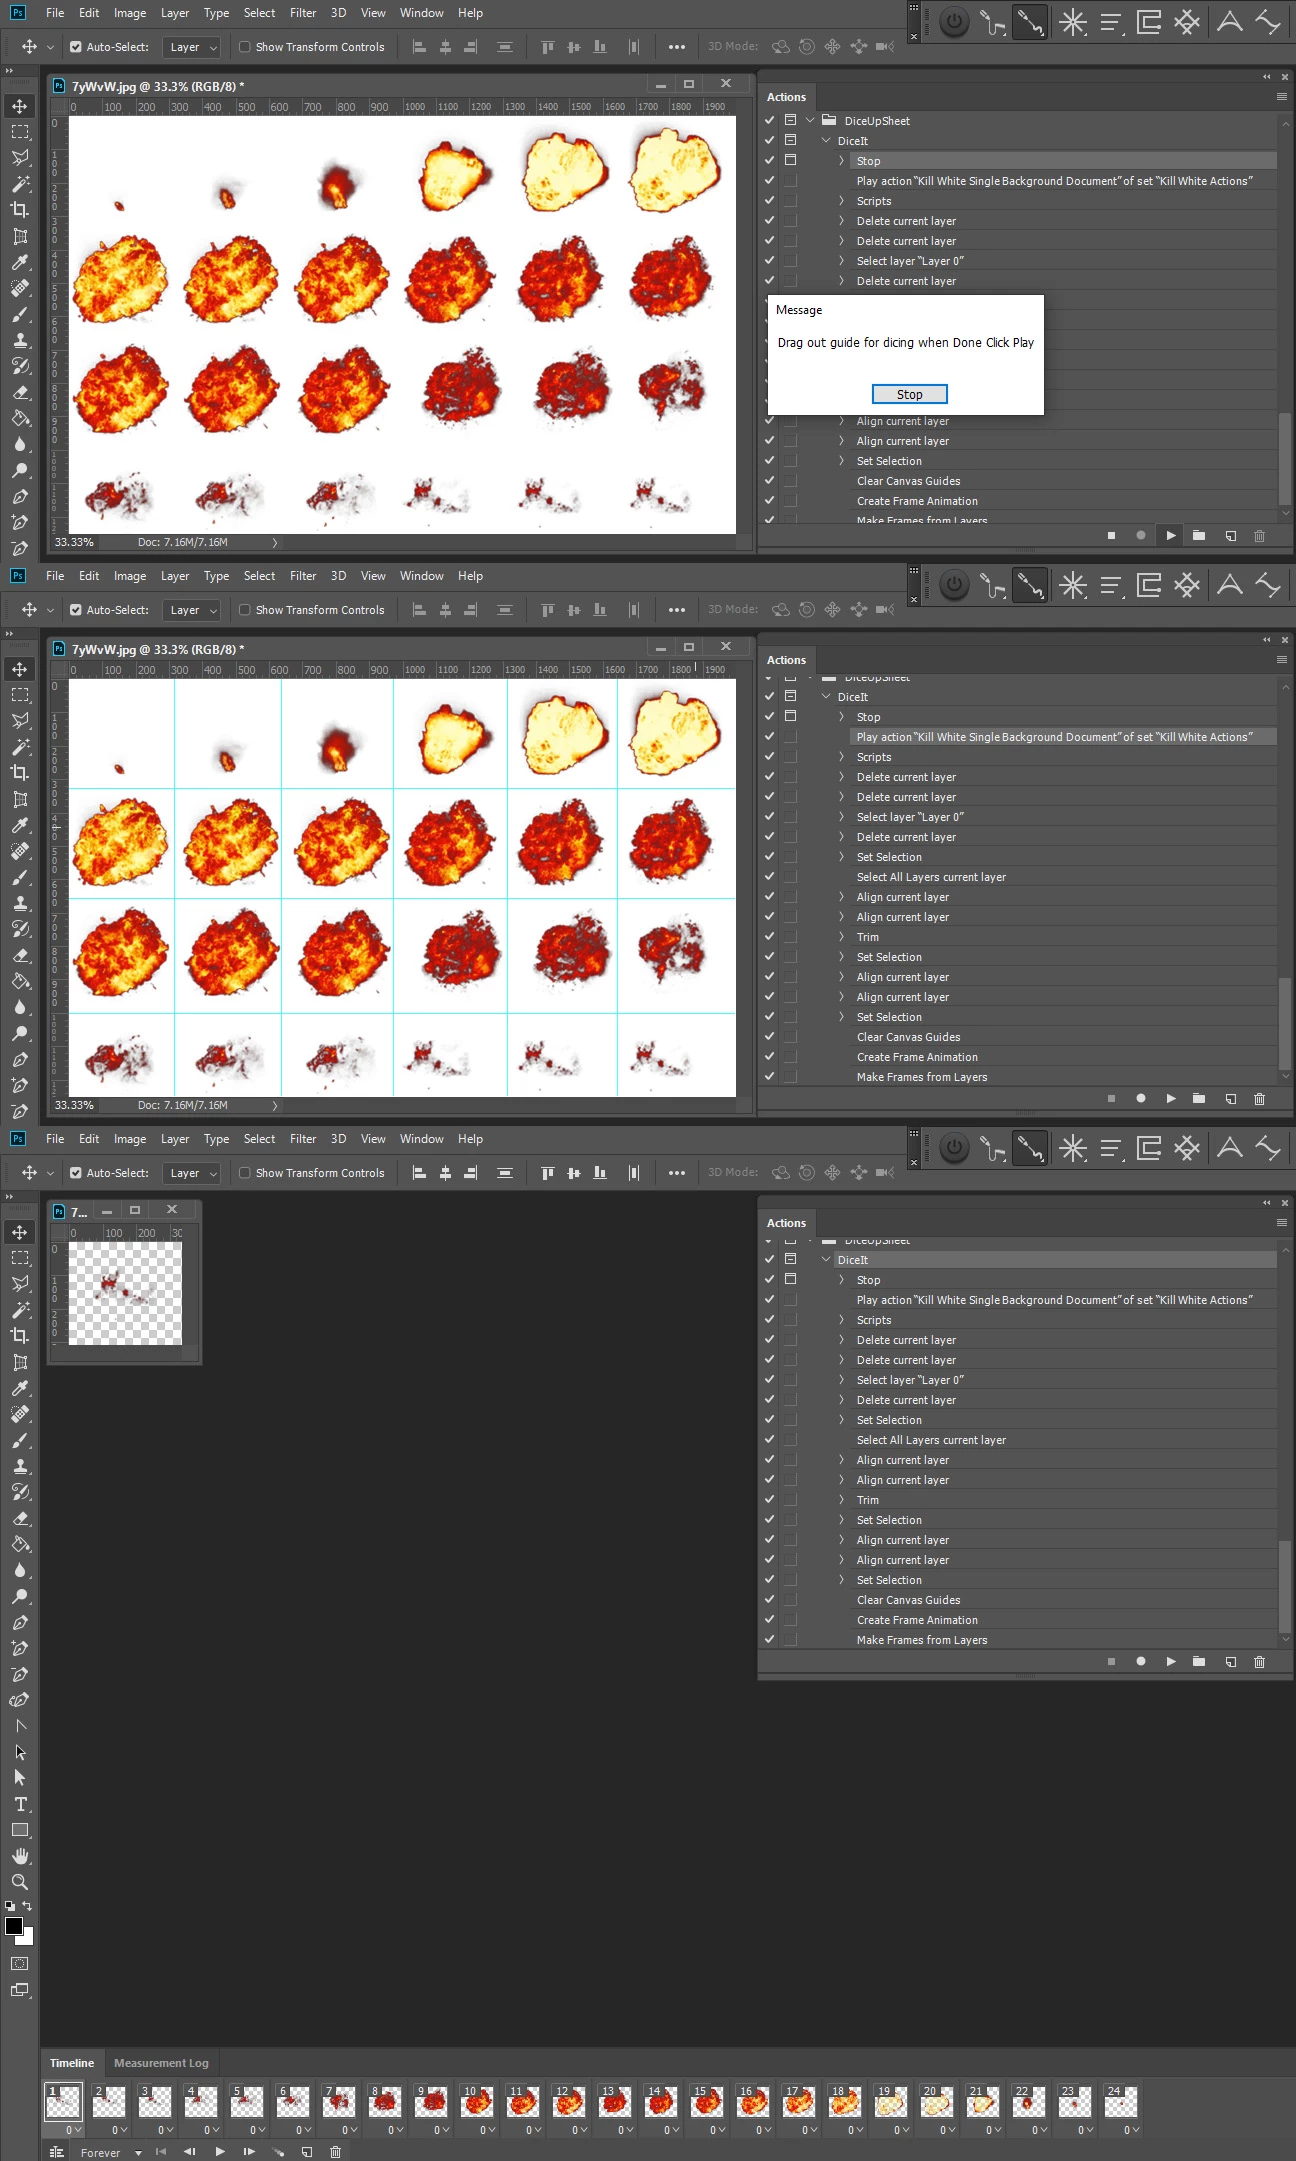The width and height of the screenshot is (1296, 2161).
Task: Open the Filter menu in the Message dialog window
Action: point(303,13)
